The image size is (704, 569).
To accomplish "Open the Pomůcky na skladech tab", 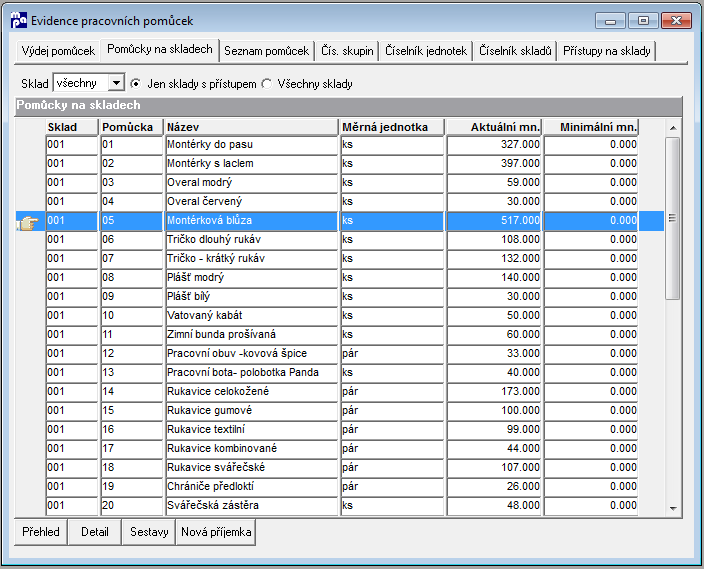I will point(159,49).
